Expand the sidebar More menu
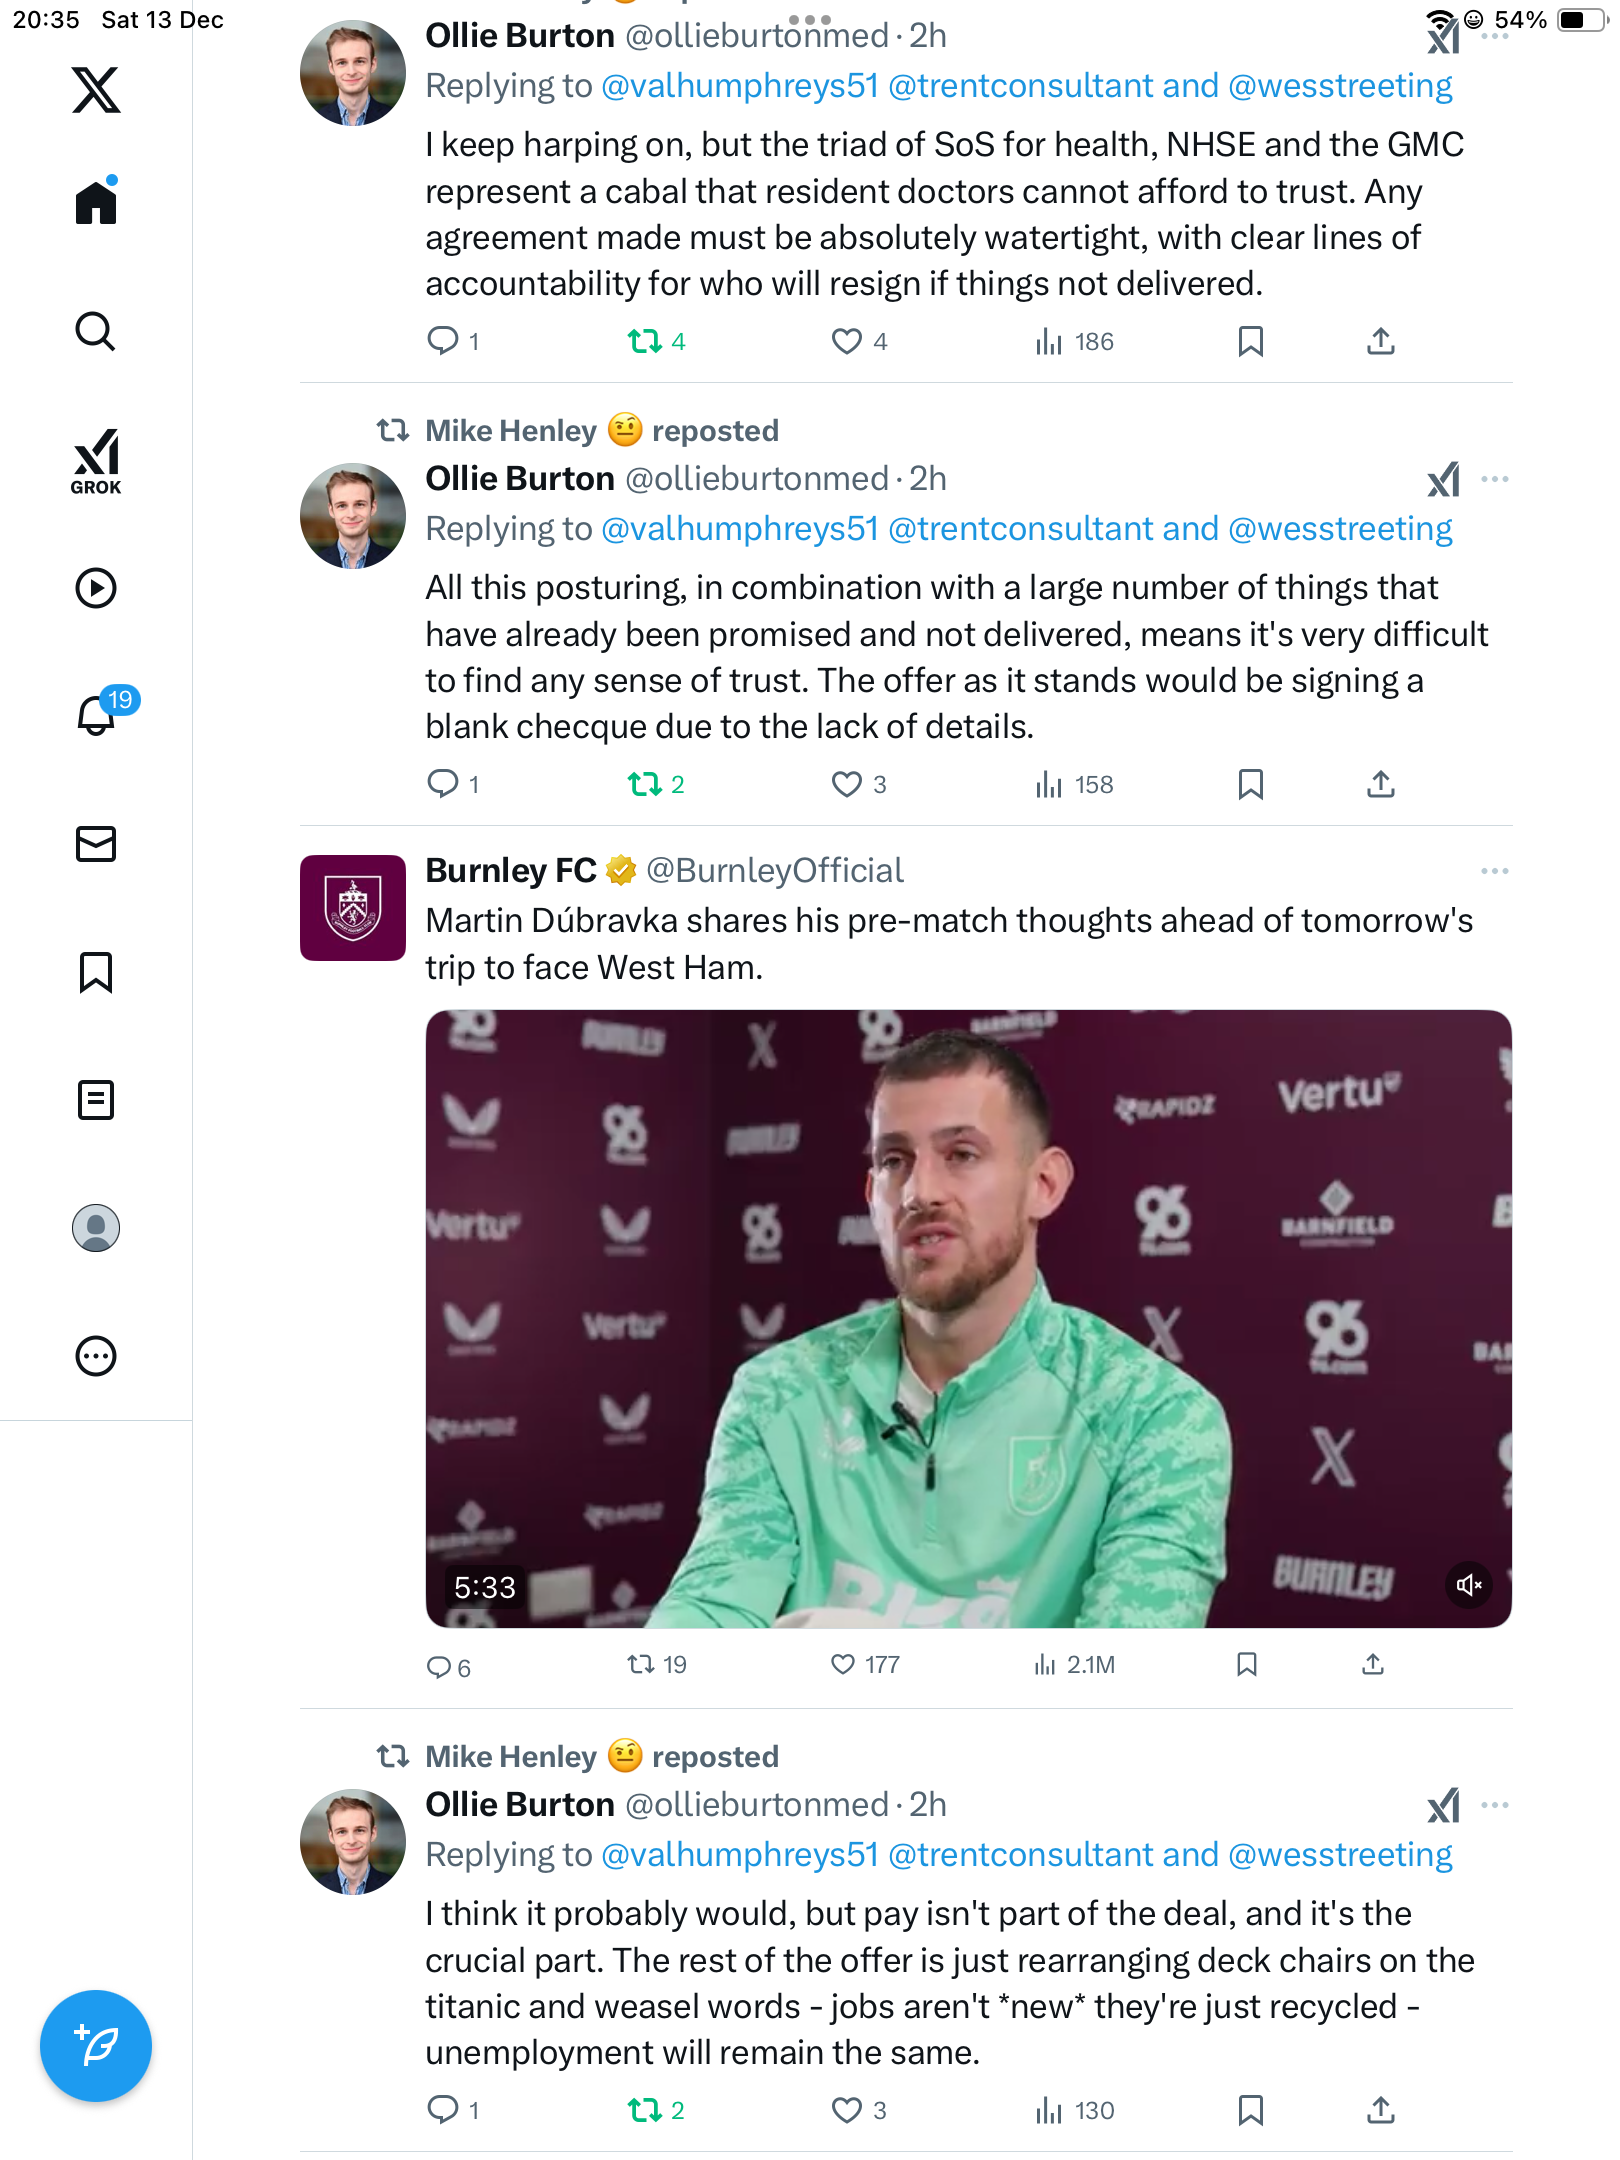 (x=96, y=1356)
